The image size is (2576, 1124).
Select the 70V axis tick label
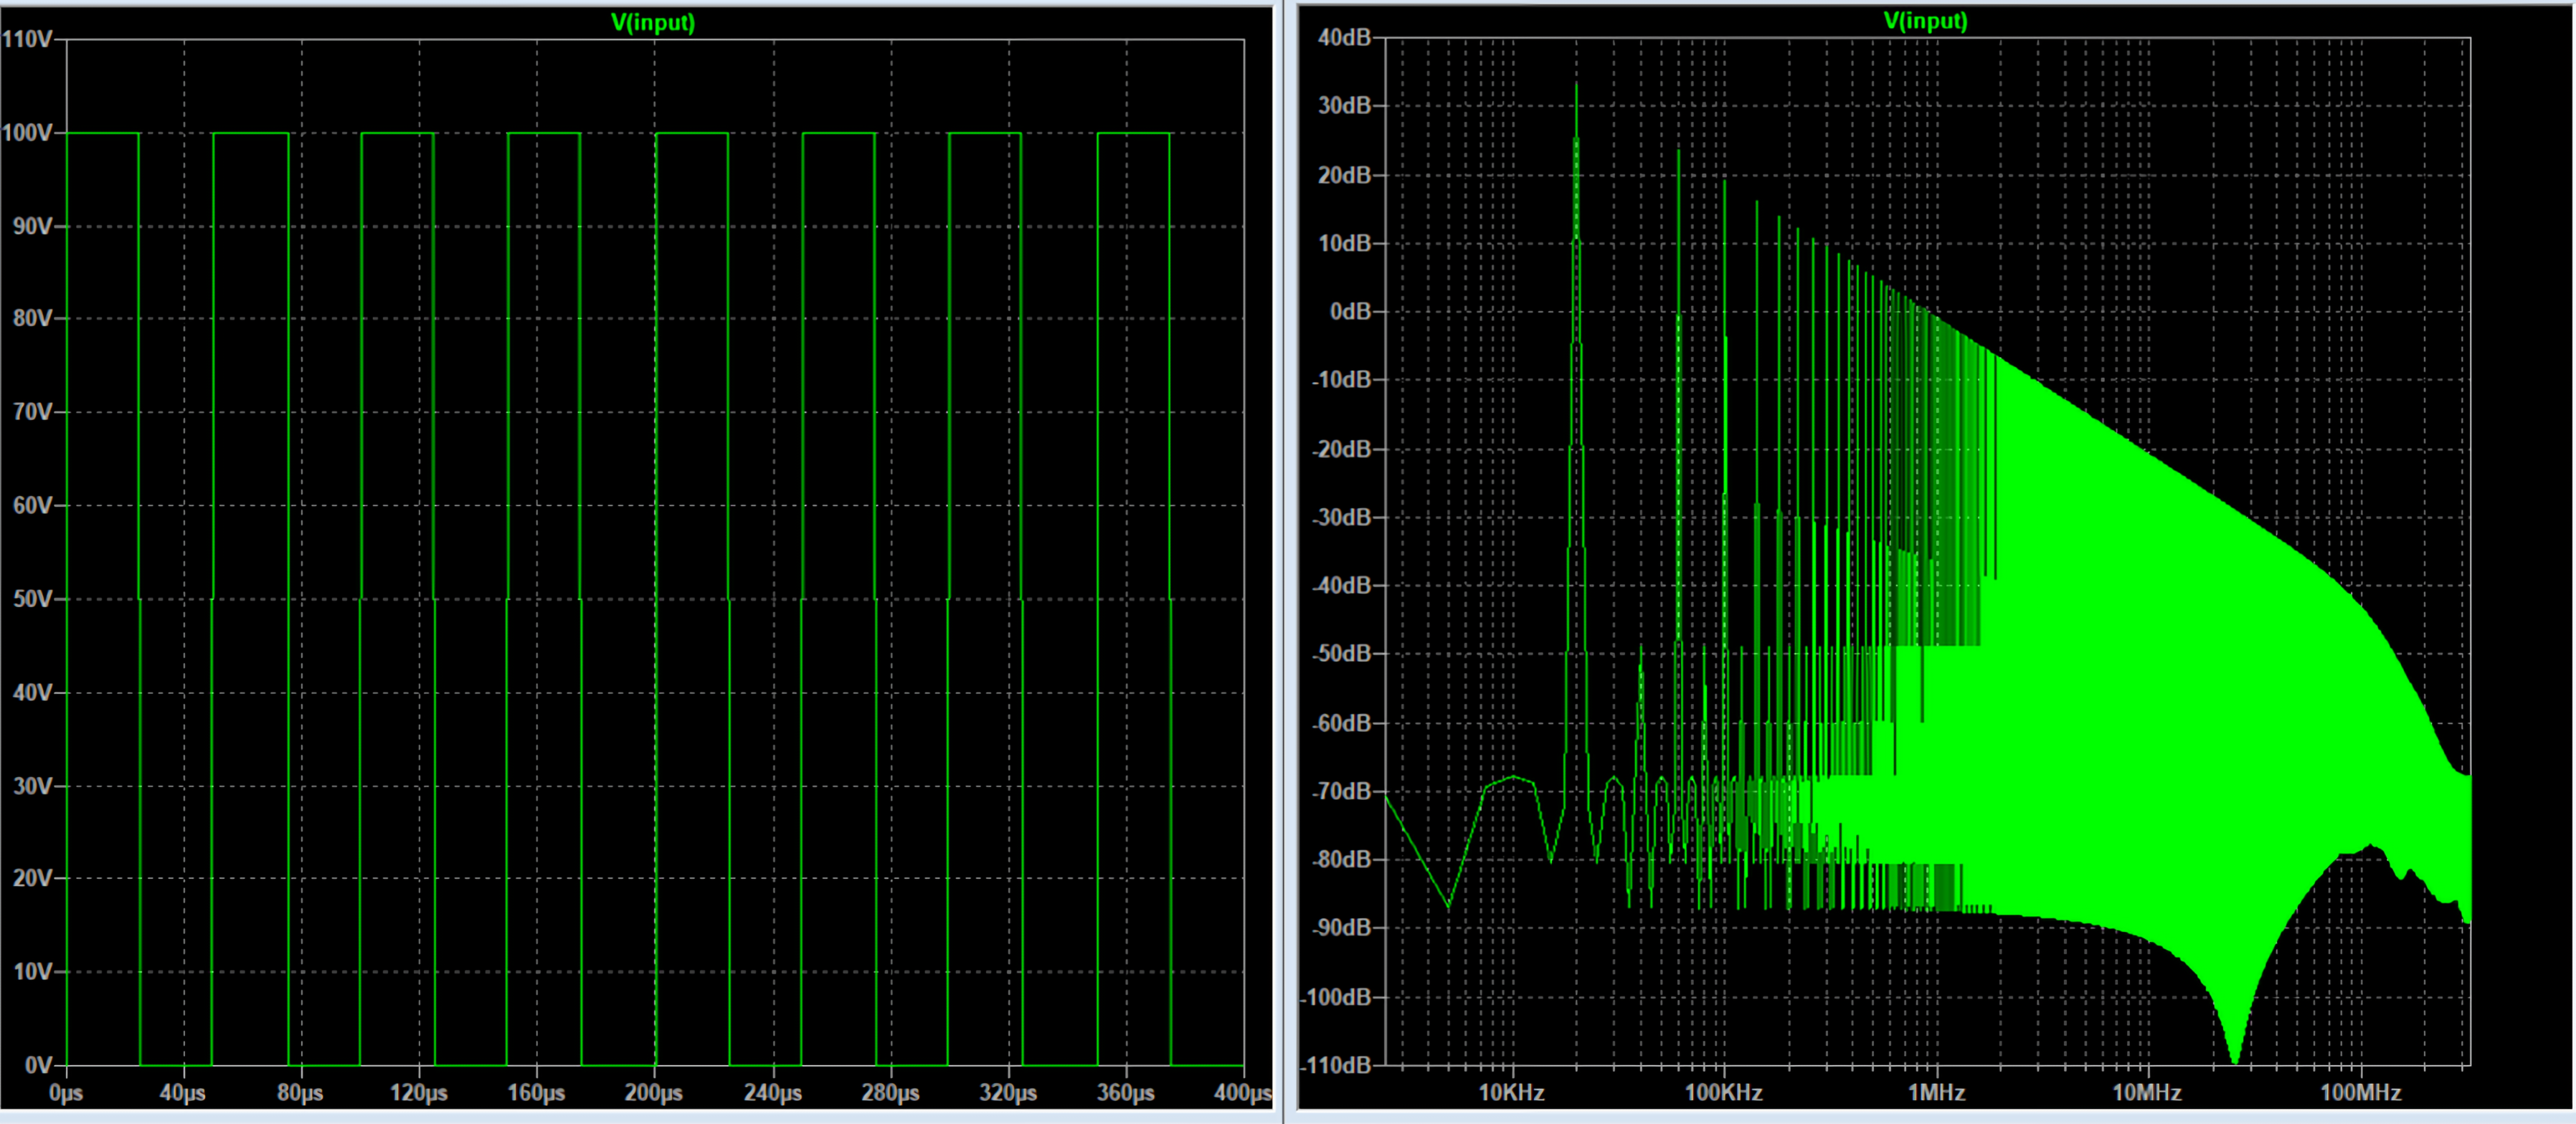tap(32, 411)
